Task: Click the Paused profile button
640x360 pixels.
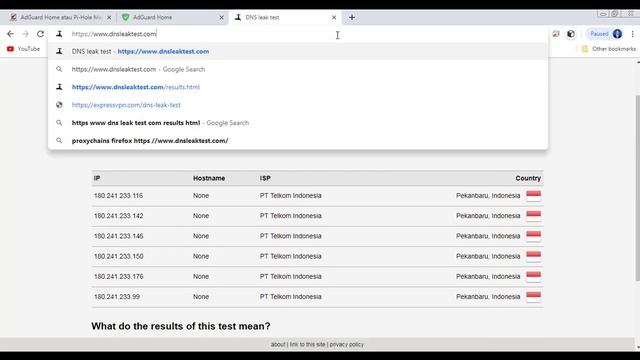Action: point(605,34)
